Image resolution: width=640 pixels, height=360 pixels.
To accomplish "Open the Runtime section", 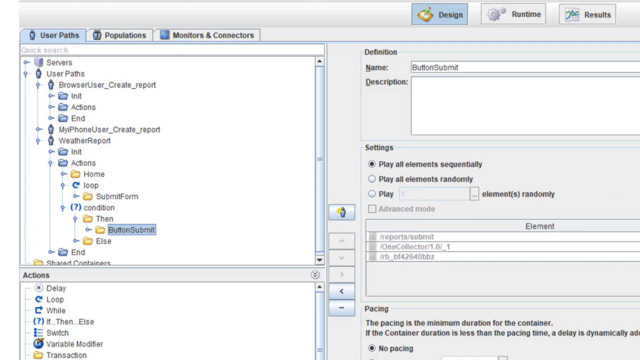I will tap(513, 14).
